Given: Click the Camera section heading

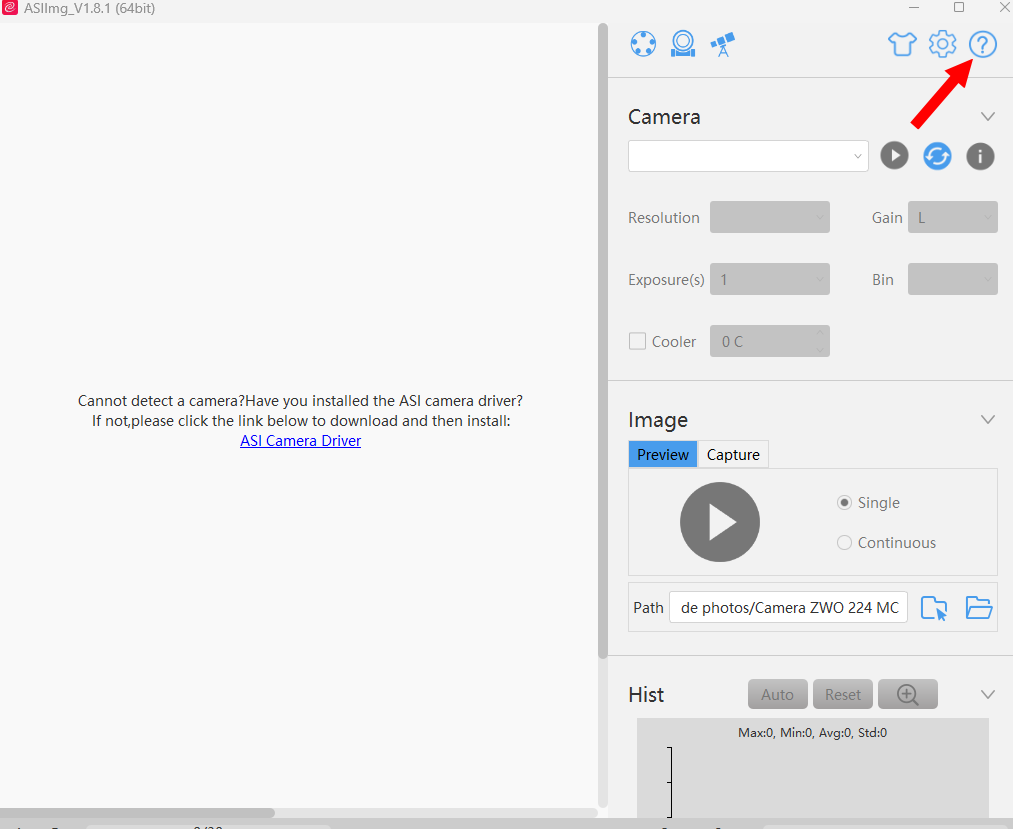Looking at the screenshot, I should click(664, 117).
